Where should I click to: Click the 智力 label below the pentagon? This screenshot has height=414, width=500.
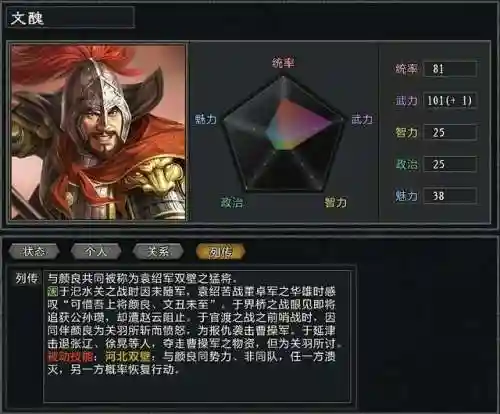(336, 202)
